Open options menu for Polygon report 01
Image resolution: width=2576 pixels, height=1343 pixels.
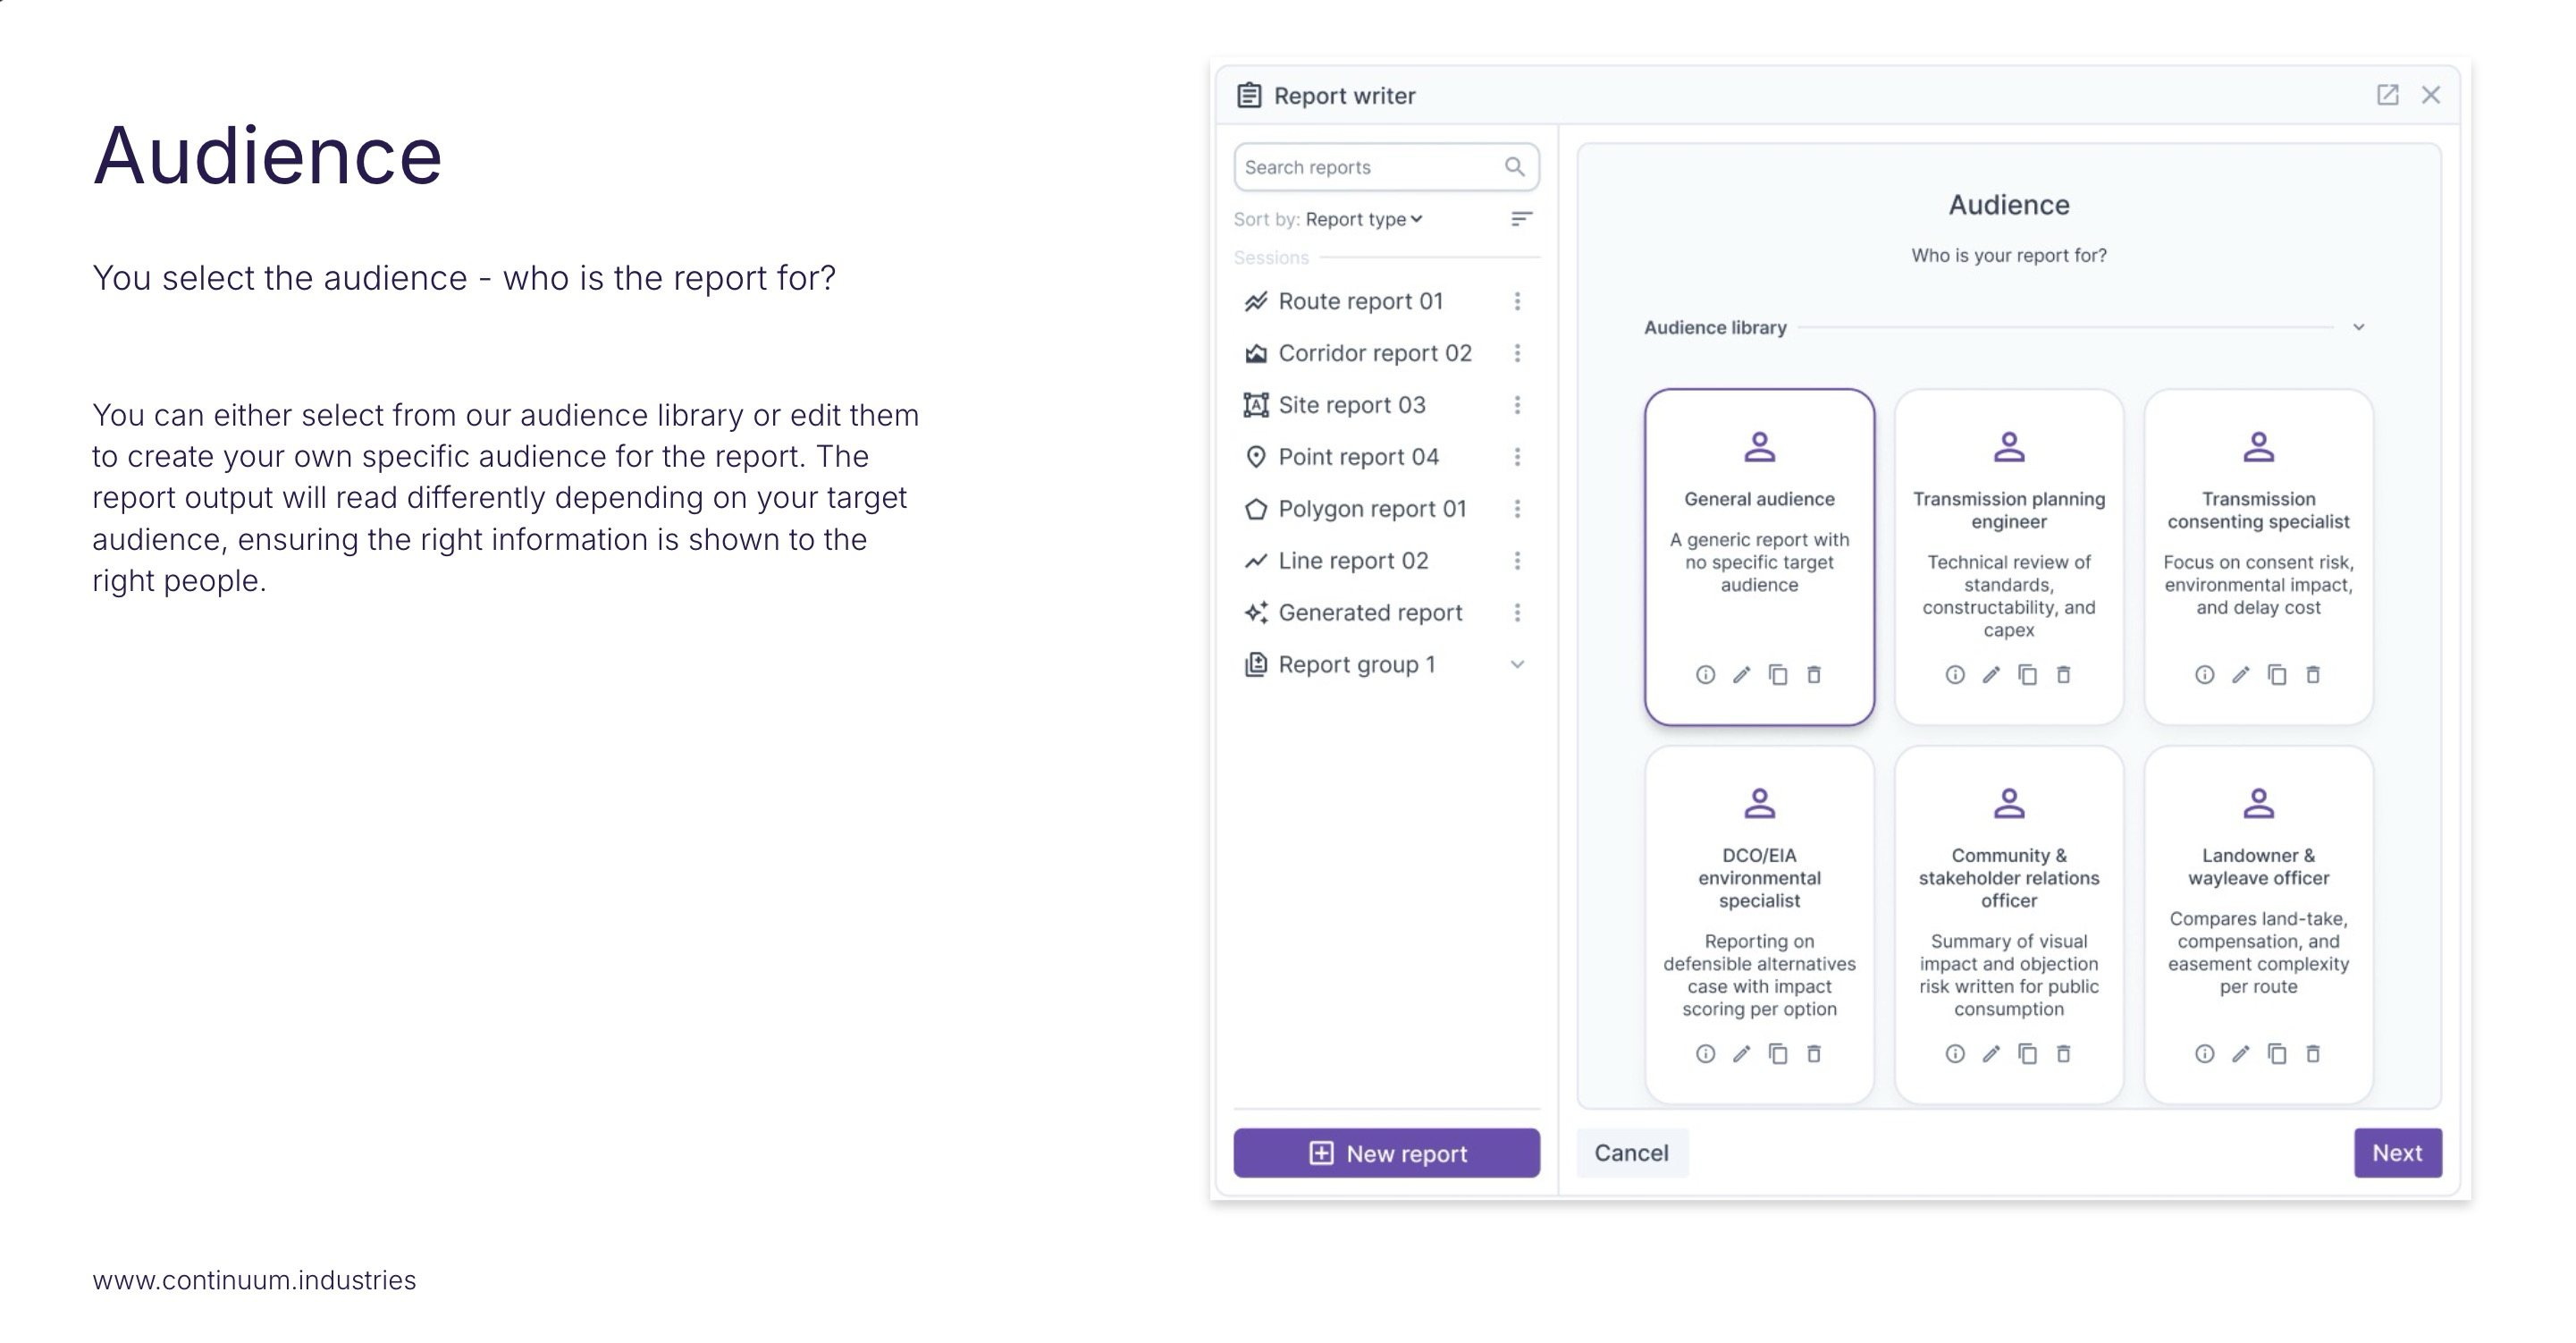[1517, 509]
